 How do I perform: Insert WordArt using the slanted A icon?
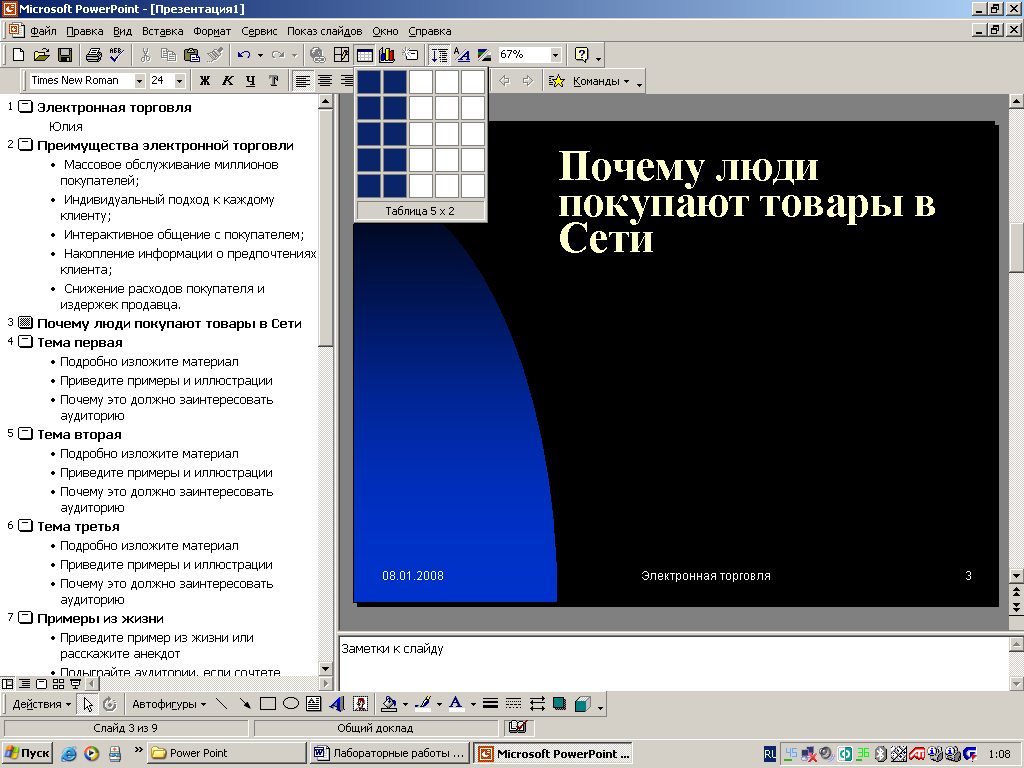click(x=337, y=704)
